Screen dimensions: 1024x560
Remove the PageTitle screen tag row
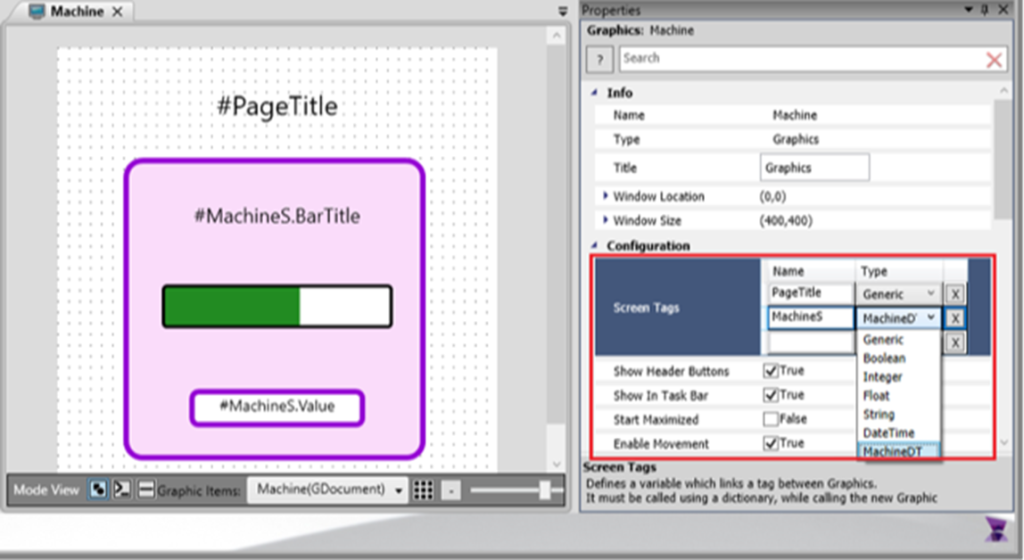pyautogui.click(x=955, y=294)
